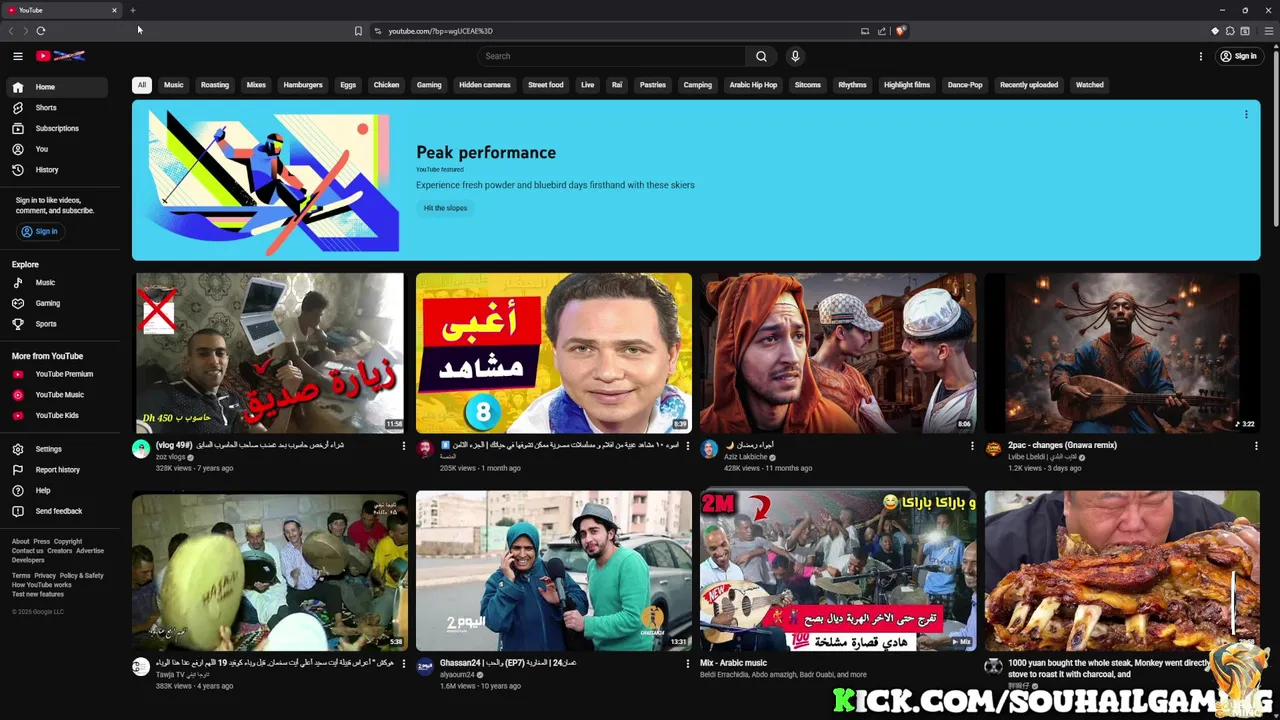This screenshot has width=1280, height=720.
Task: Select the Watched filter chip
Action: (1090, 85)
